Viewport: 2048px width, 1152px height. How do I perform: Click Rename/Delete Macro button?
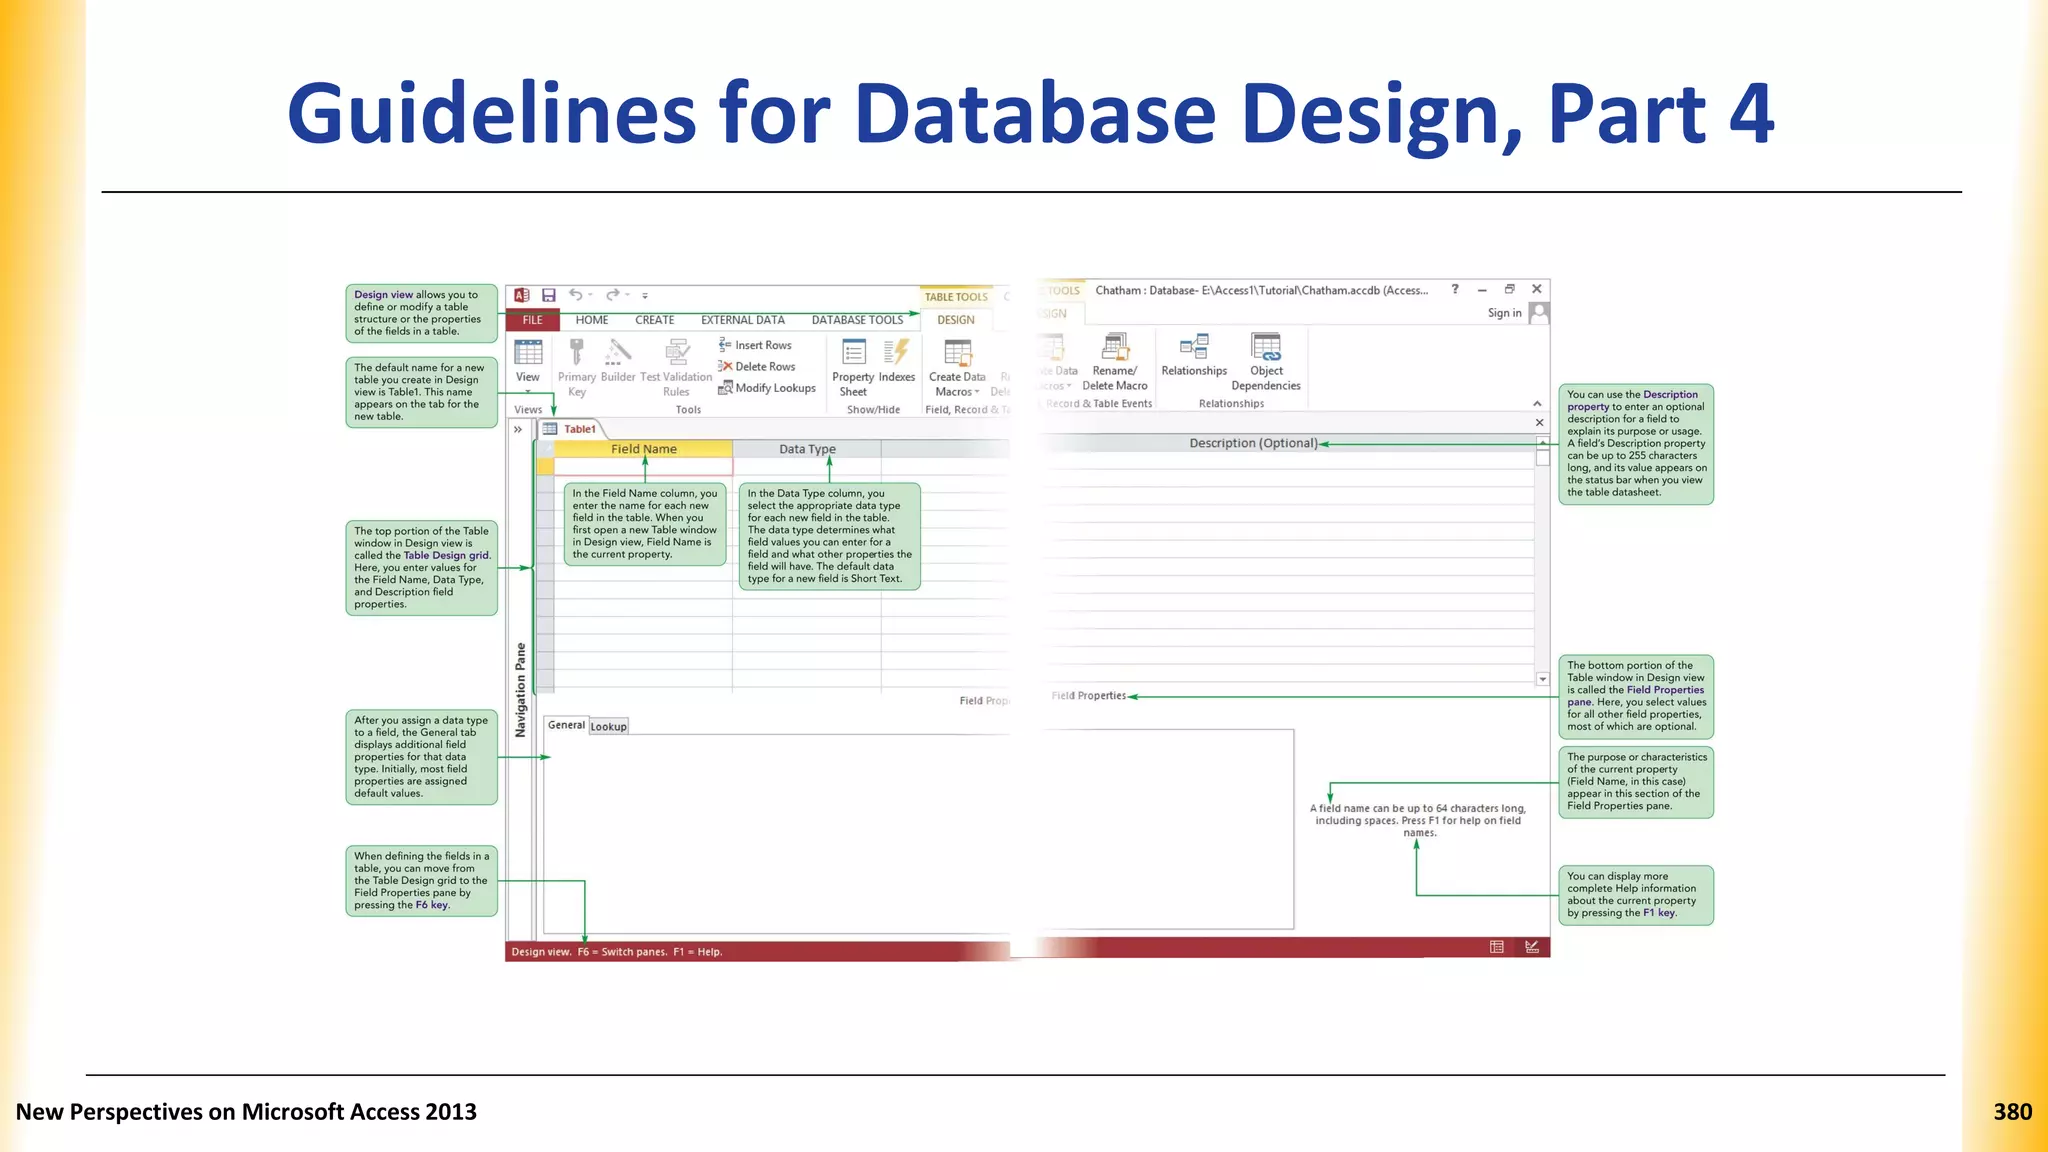click(1115, 362)
